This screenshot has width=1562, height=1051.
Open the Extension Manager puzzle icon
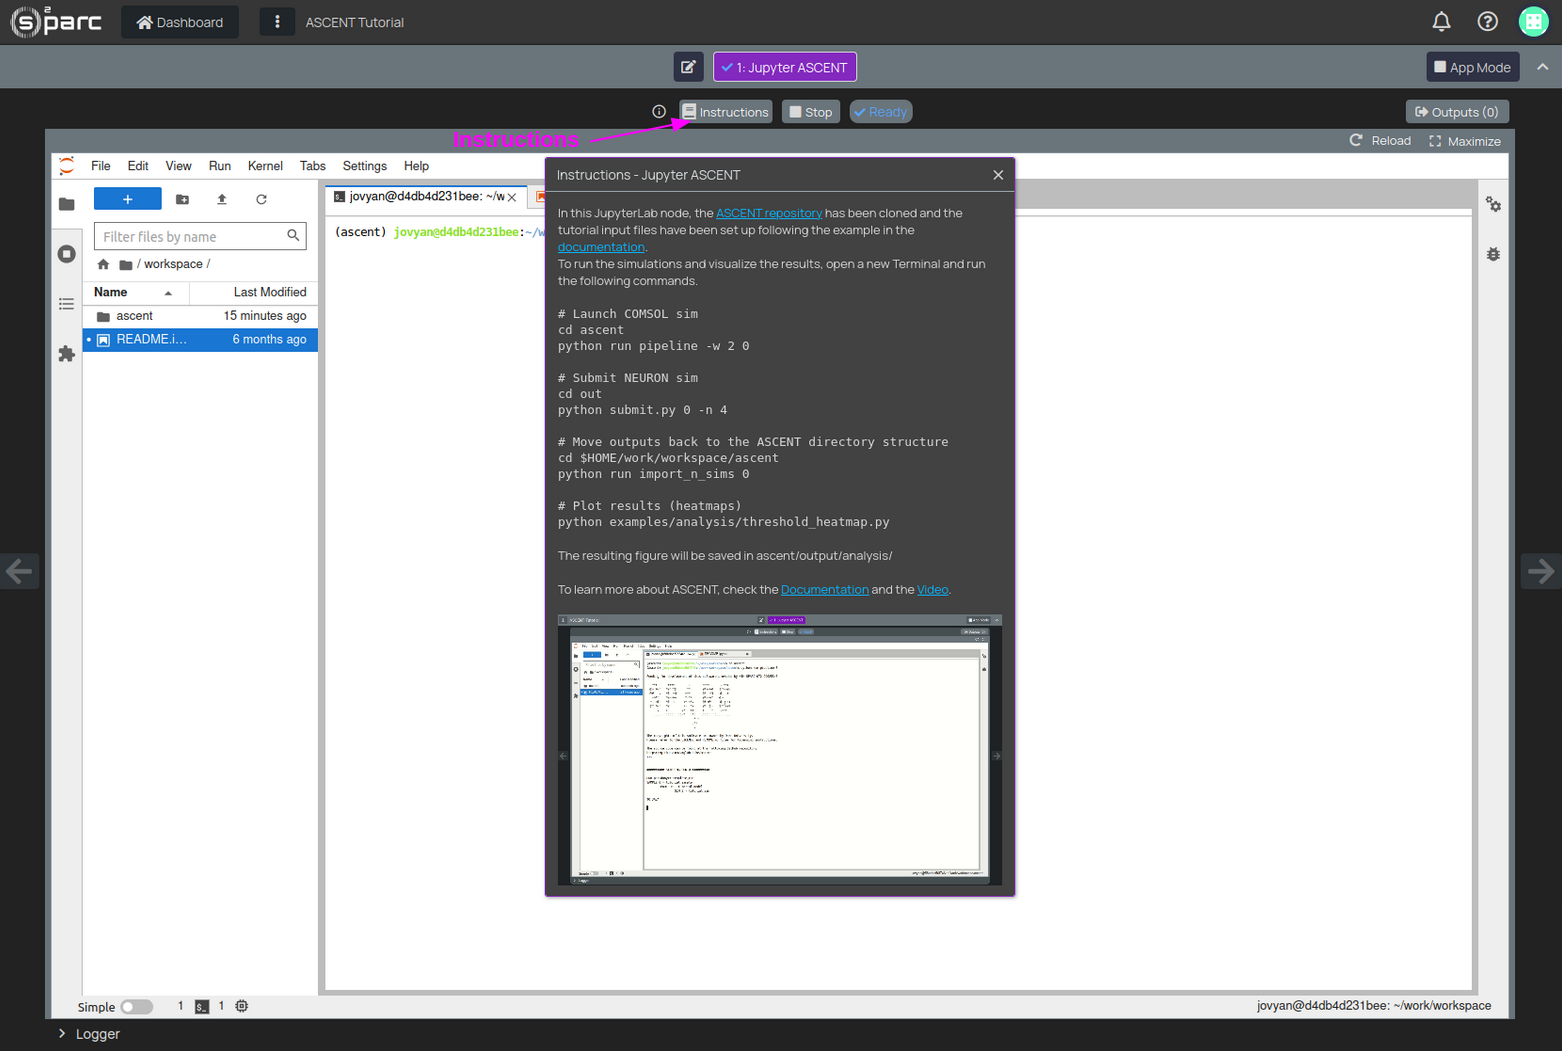(67, 354)
